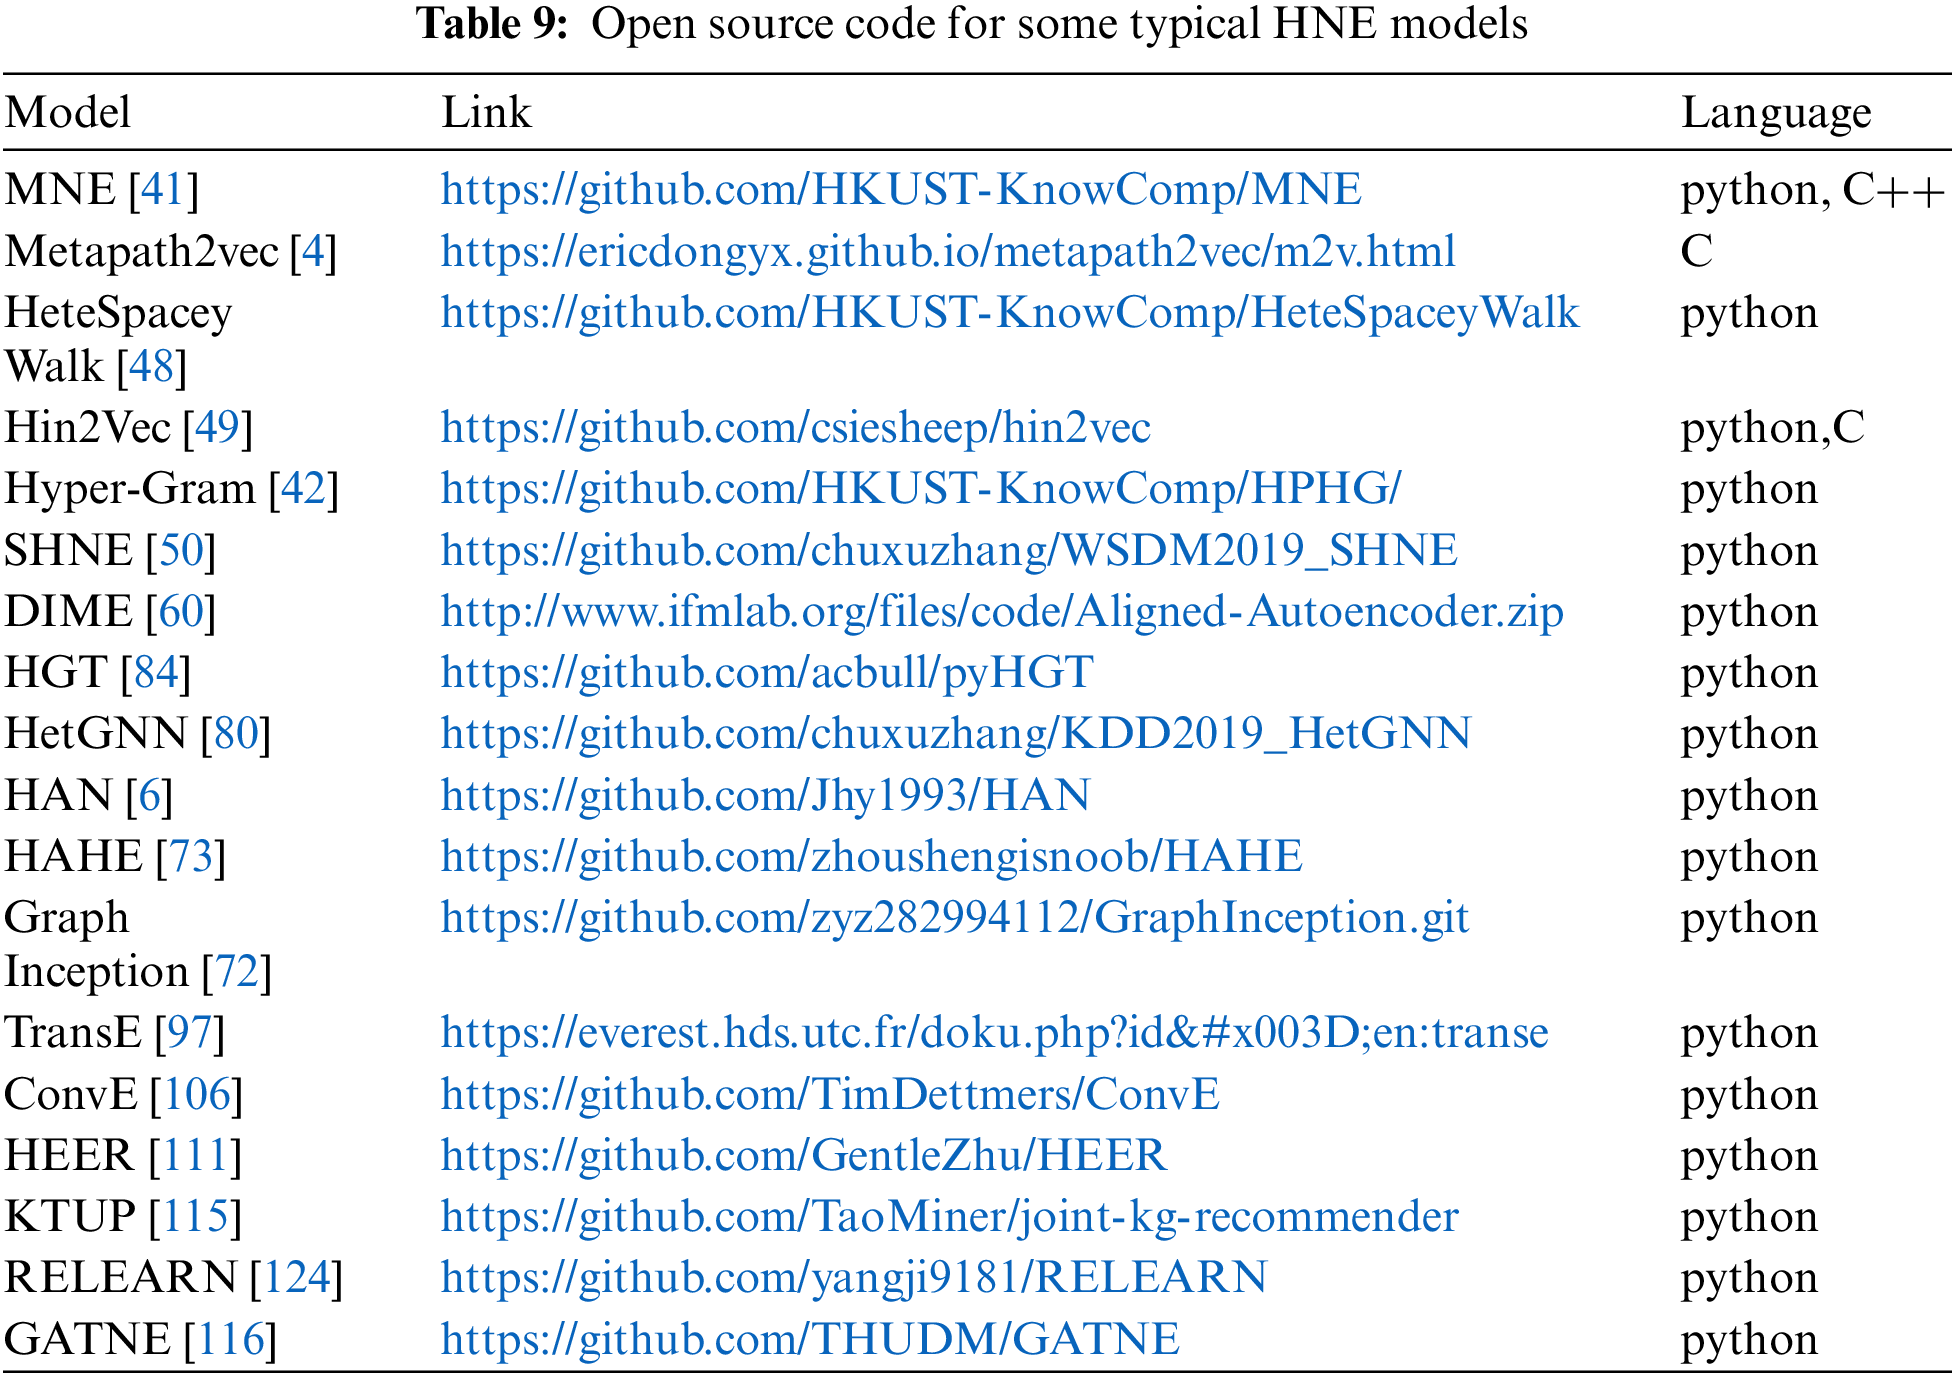Open the GentleZhu HEER repository link
This screenshot has width=1954, height=1379.
tap(803, 1156)
